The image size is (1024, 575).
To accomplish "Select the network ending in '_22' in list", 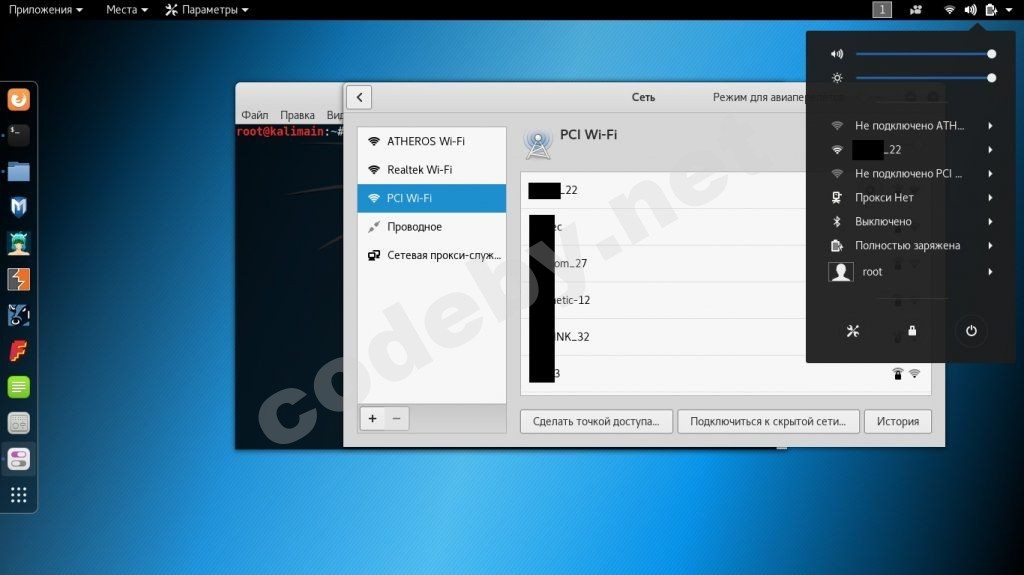I will pos(664,190).
